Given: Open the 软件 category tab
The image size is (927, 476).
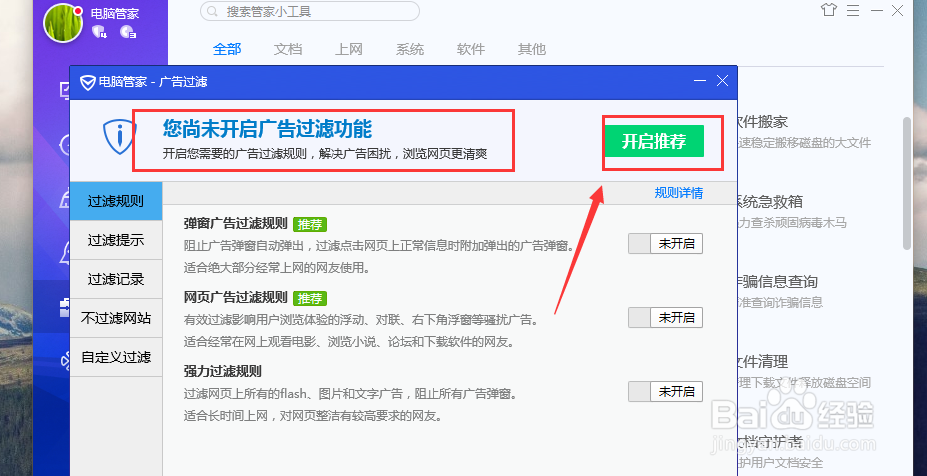Looking at the screenshot, I should 471,49.
